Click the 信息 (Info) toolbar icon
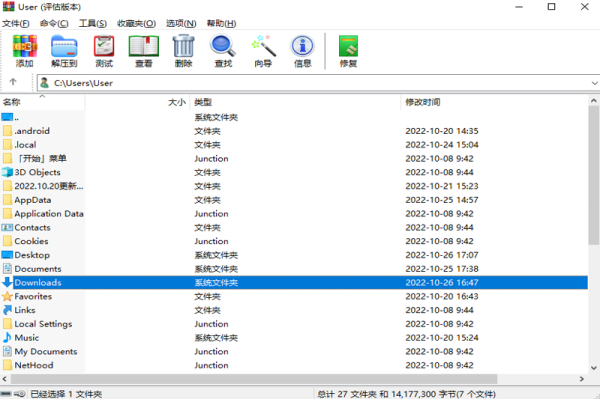The image size is (600, 399). (x=303, y=51)
